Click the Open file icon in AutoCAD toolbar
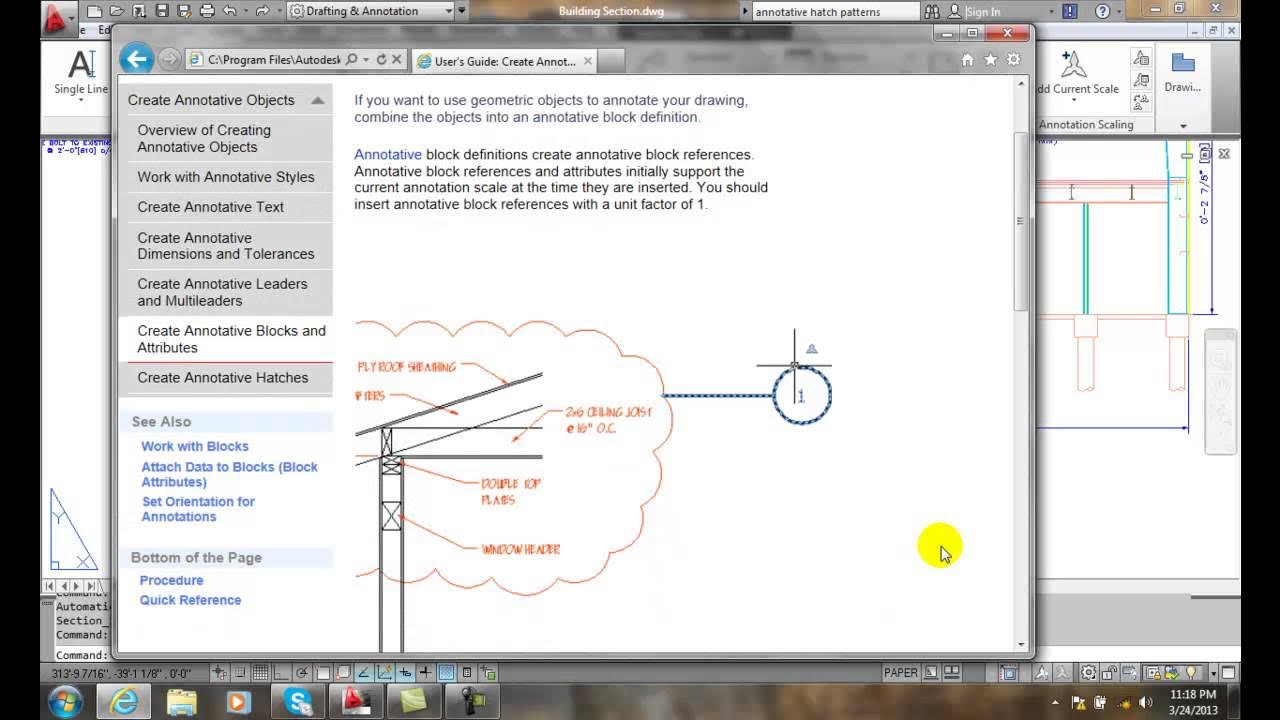The width and height of the screenshot is (1280, 720). pyautogui.click(x=117, y=12)
